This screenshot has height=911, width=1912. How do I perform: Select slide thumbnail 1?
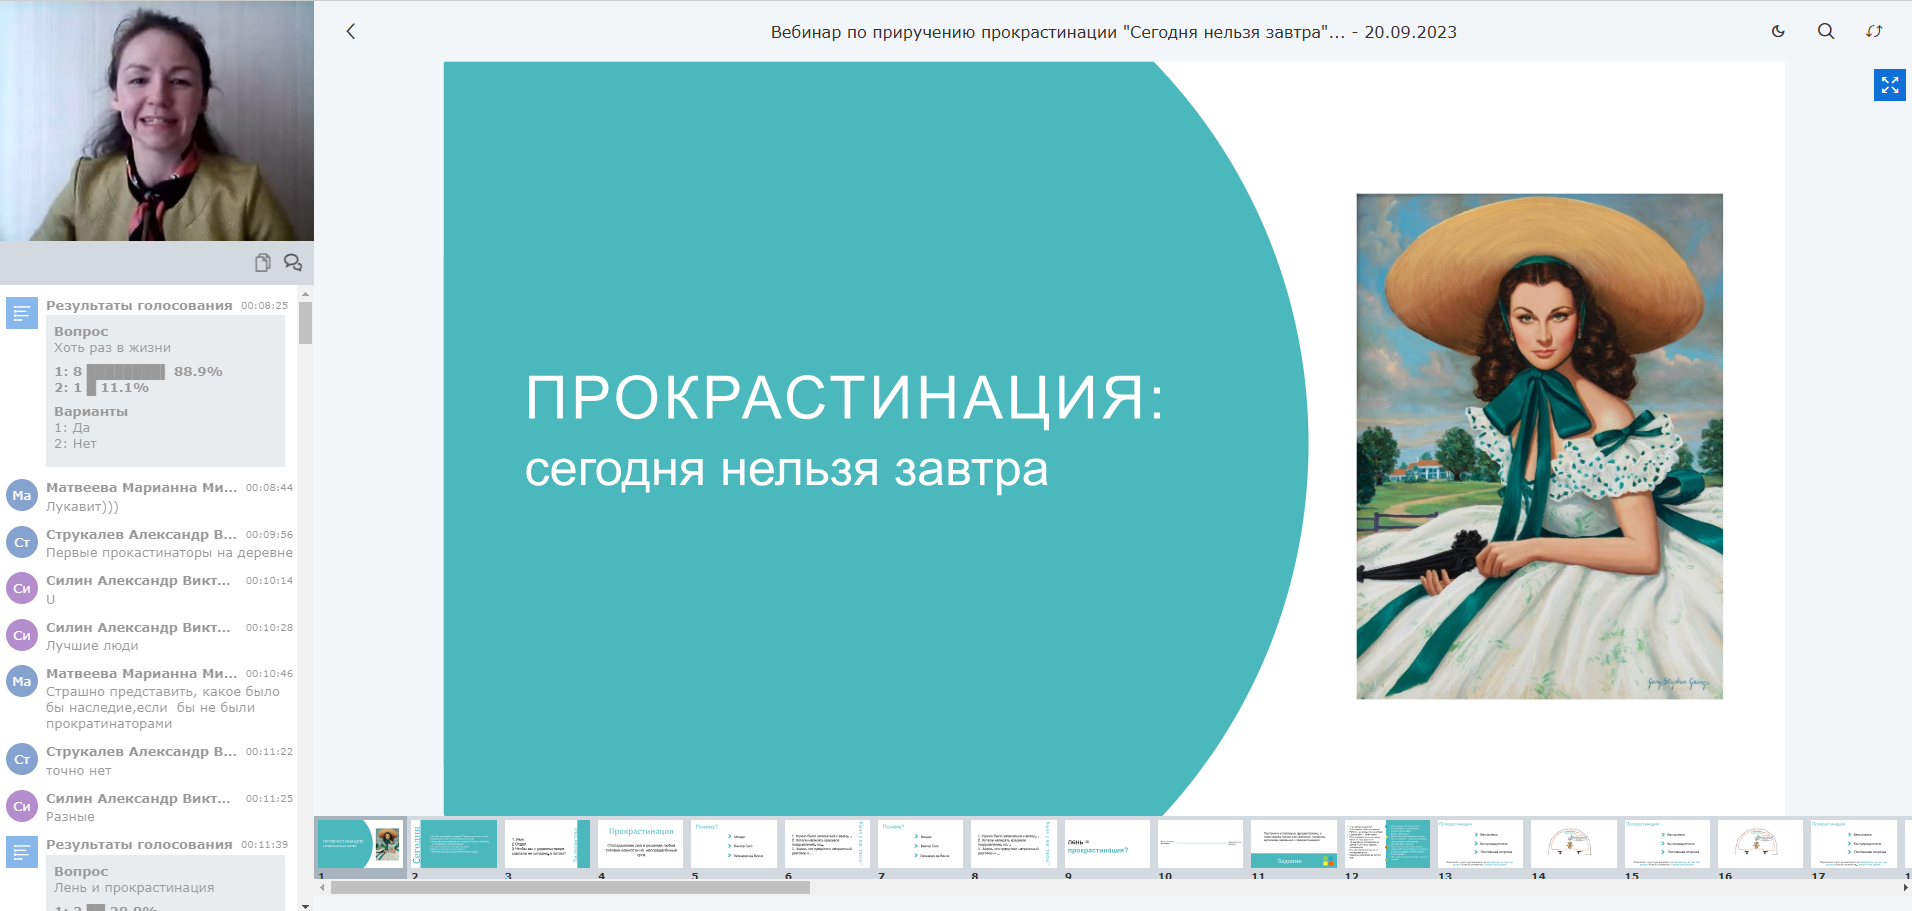tap(360, 843)
